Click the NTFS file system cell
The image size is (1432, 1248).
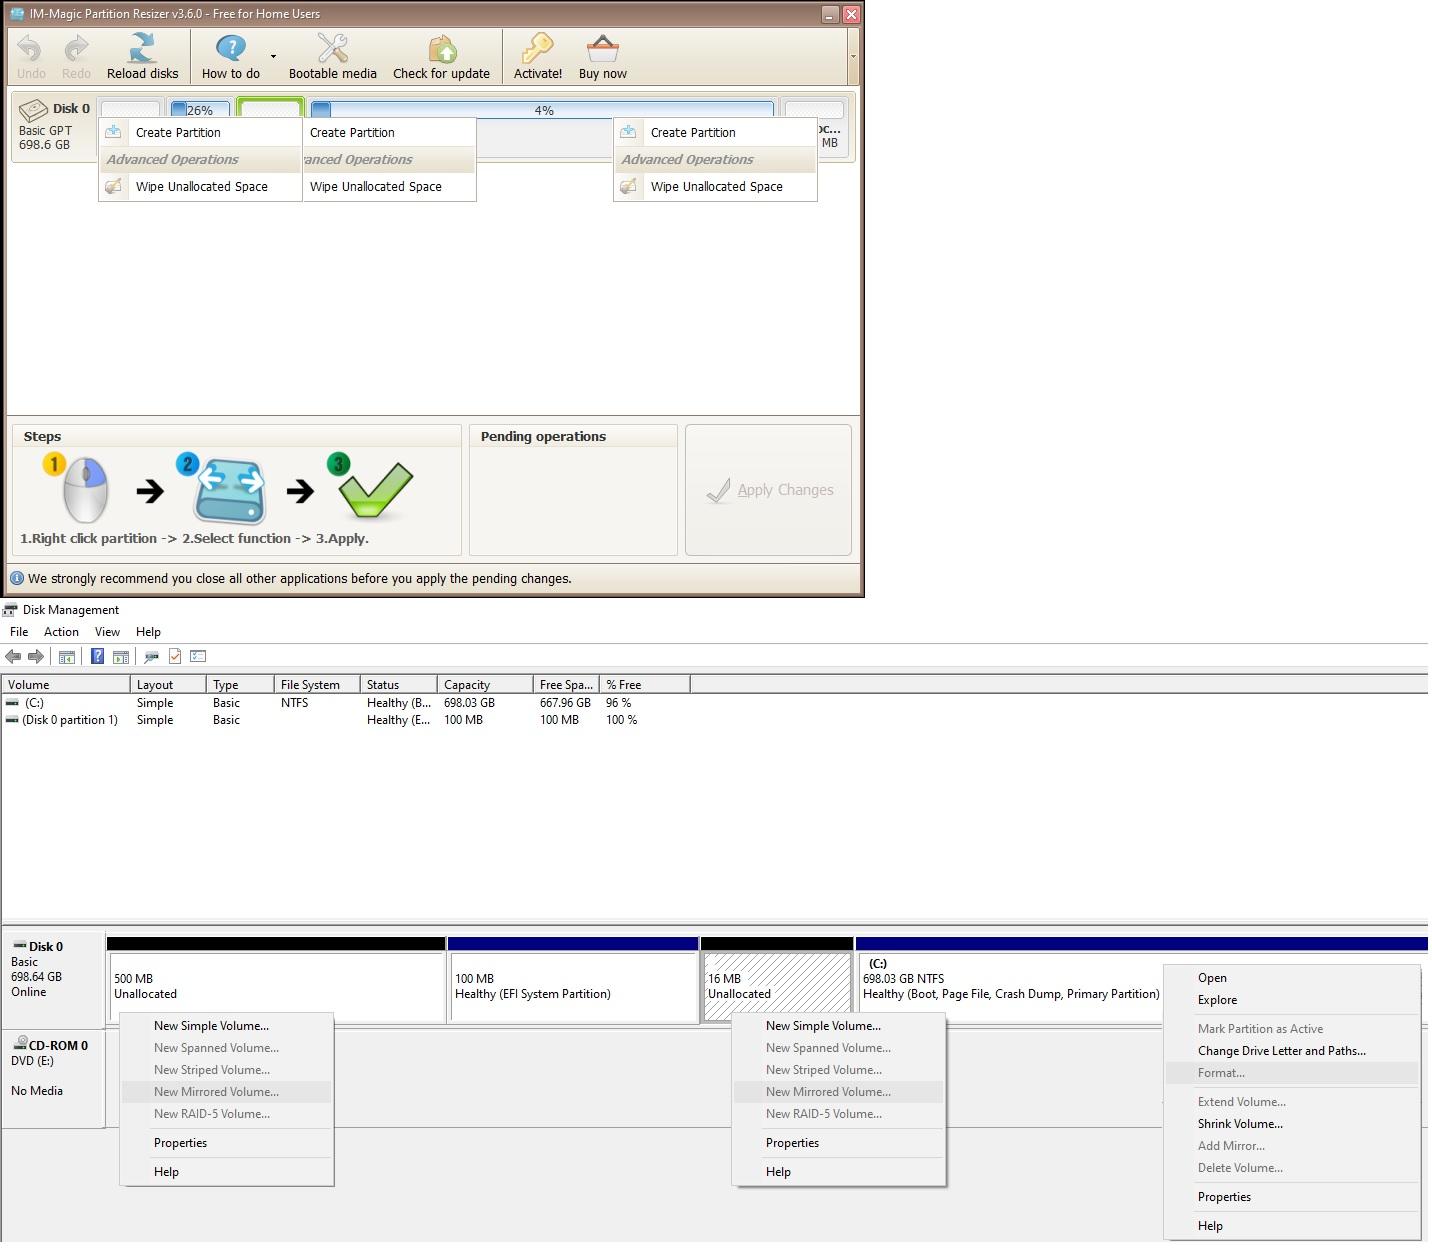295,703
